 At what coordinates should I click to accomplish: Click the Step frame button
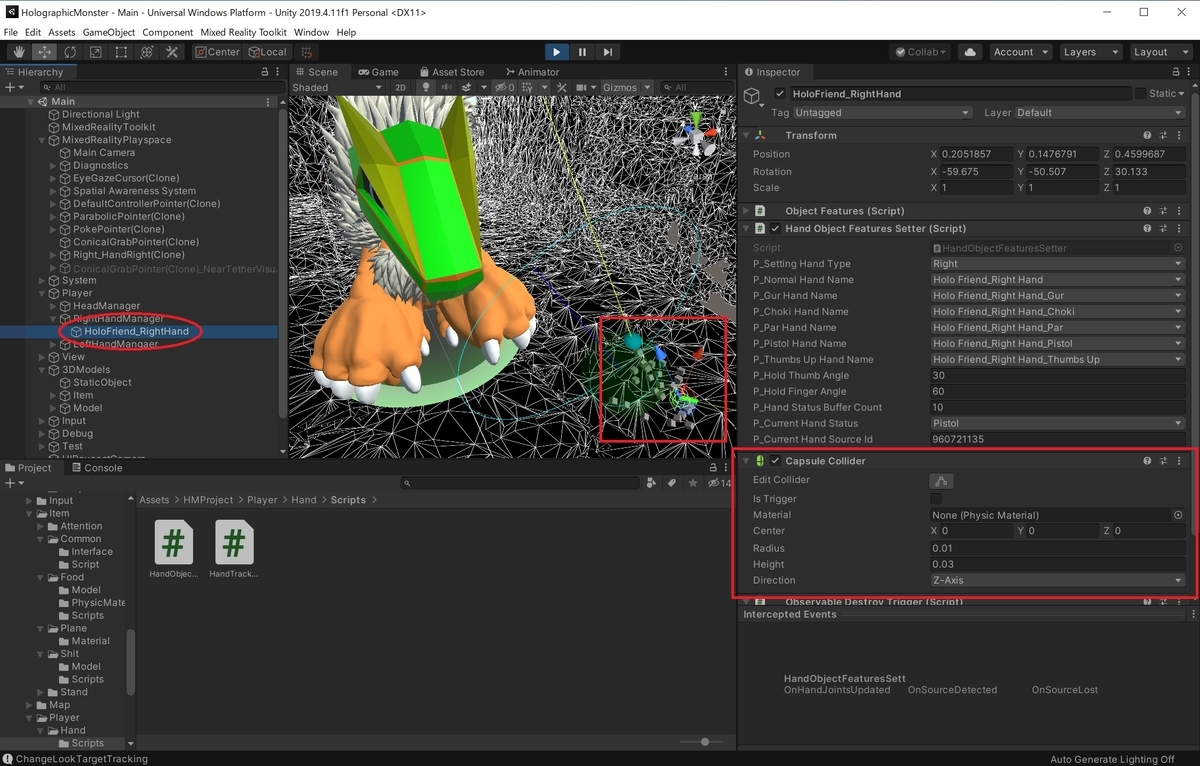(607, 52)
